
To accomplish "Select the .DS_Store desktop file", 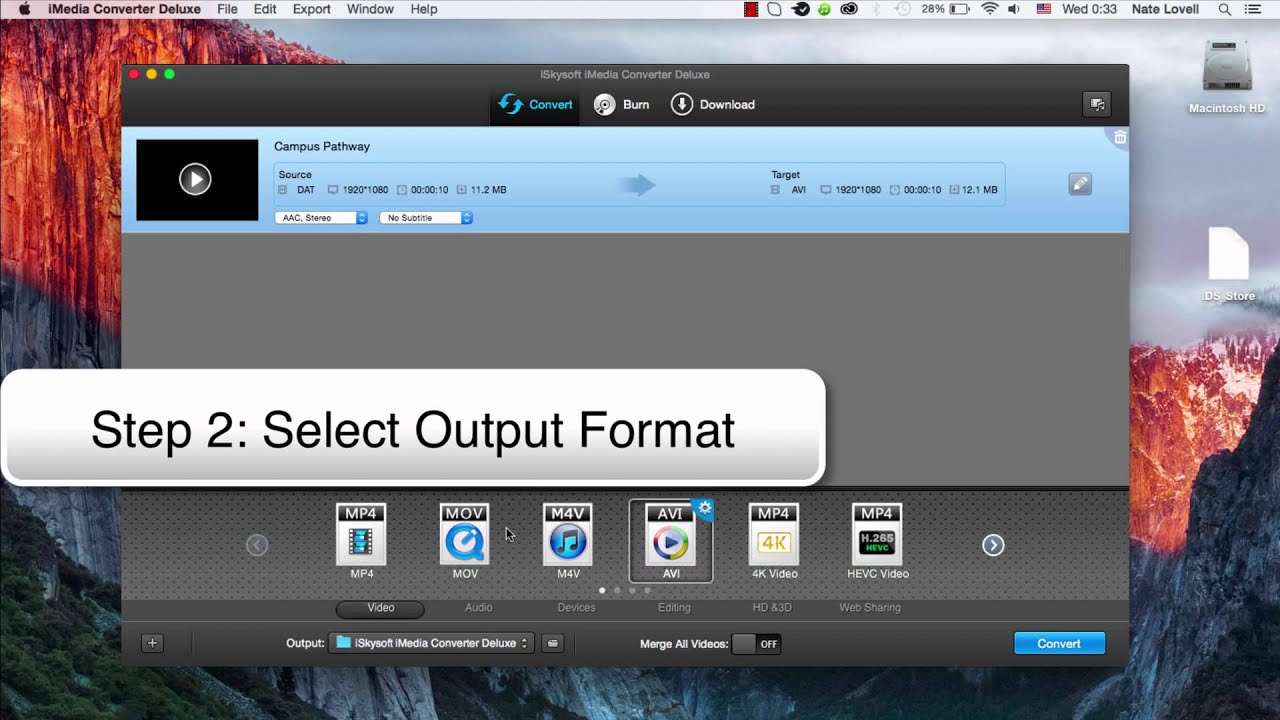I will coord(1228,265).
